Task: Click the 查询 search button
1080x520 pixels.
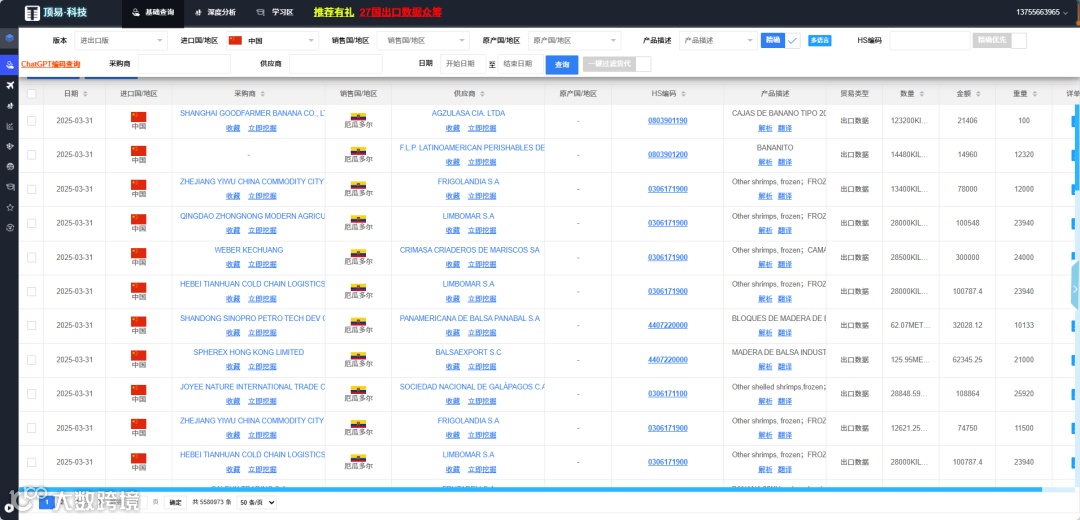Action: coord(562,65)
